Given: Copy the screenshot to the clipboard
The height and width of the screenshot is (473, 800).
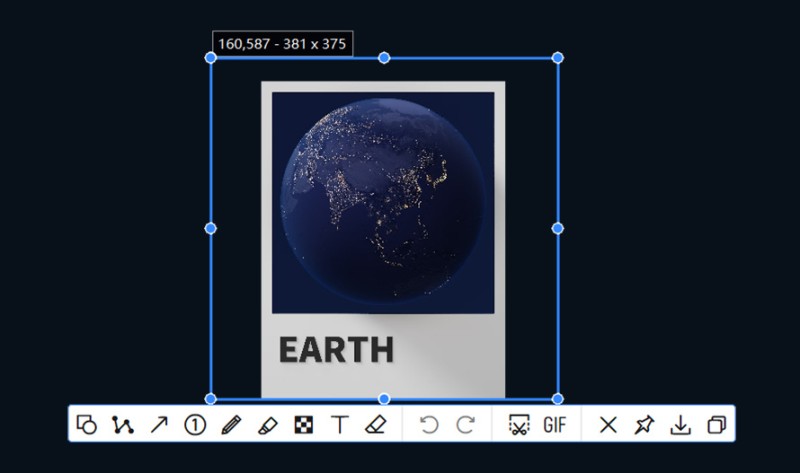Looking at the screenshot, I should tap(716, 424).
